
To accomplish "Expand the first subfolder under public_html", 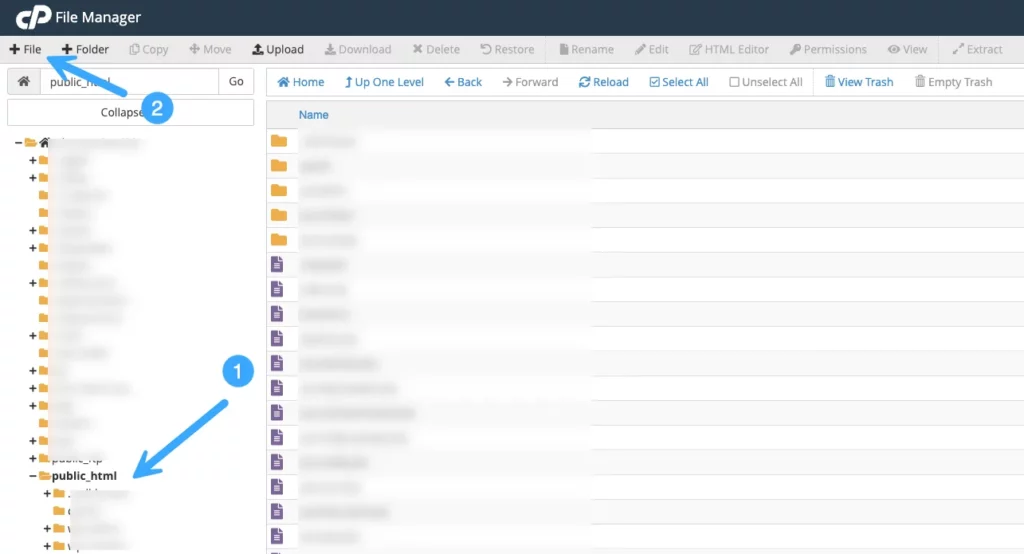I will pyautogui.click(x=47, y=493).
